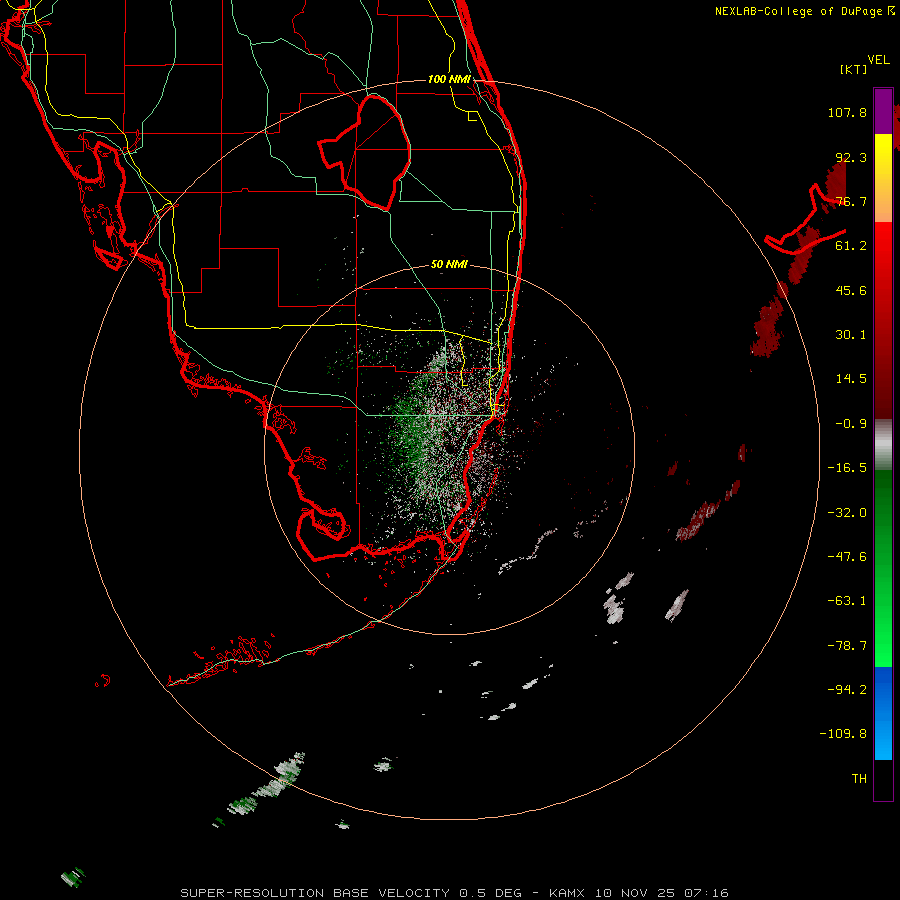
Task: Click the -63.1 velocity scale value
Action: point(847,601)
